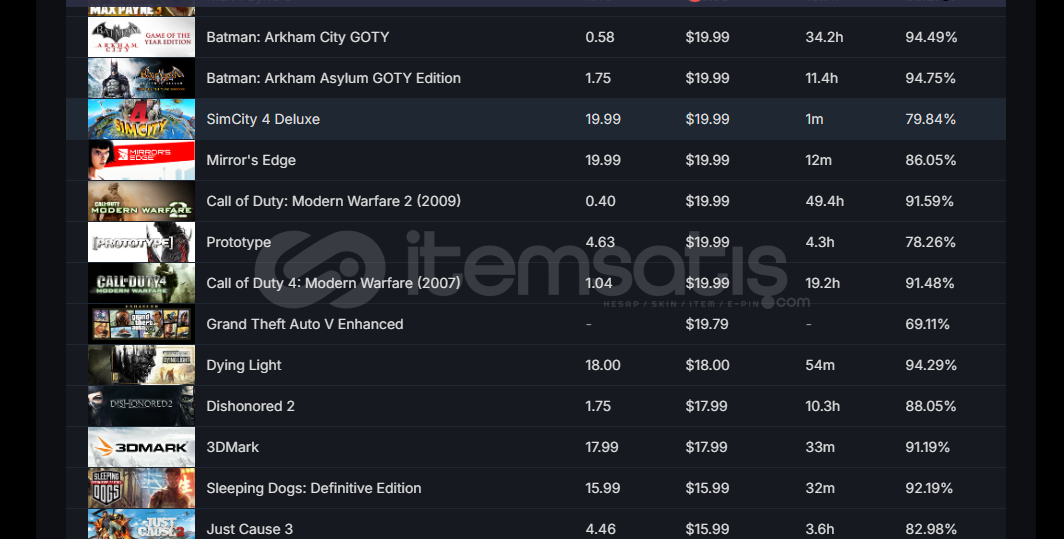
Task: Click Call of Duty: Modern Warfare 2 (2009) title
Action: coord(333,201)
